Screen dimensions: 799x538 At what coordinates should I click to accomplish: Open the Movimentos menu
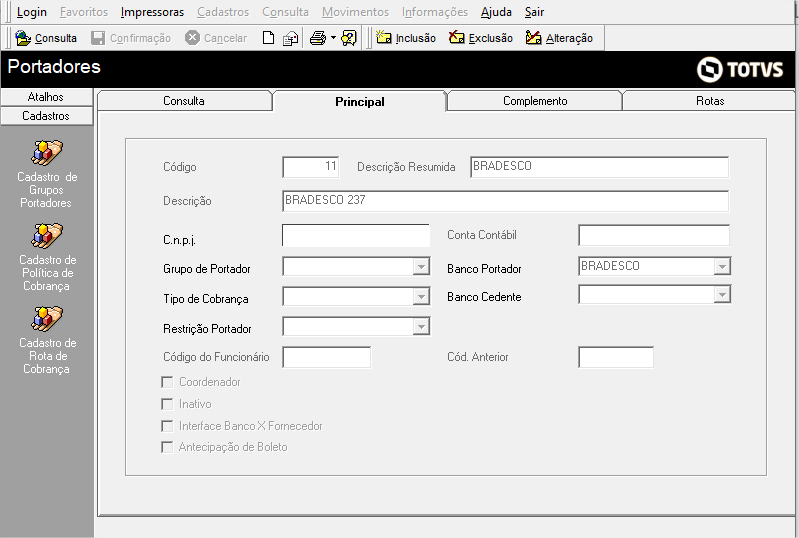pyautogui.click(x=355, y=12)
